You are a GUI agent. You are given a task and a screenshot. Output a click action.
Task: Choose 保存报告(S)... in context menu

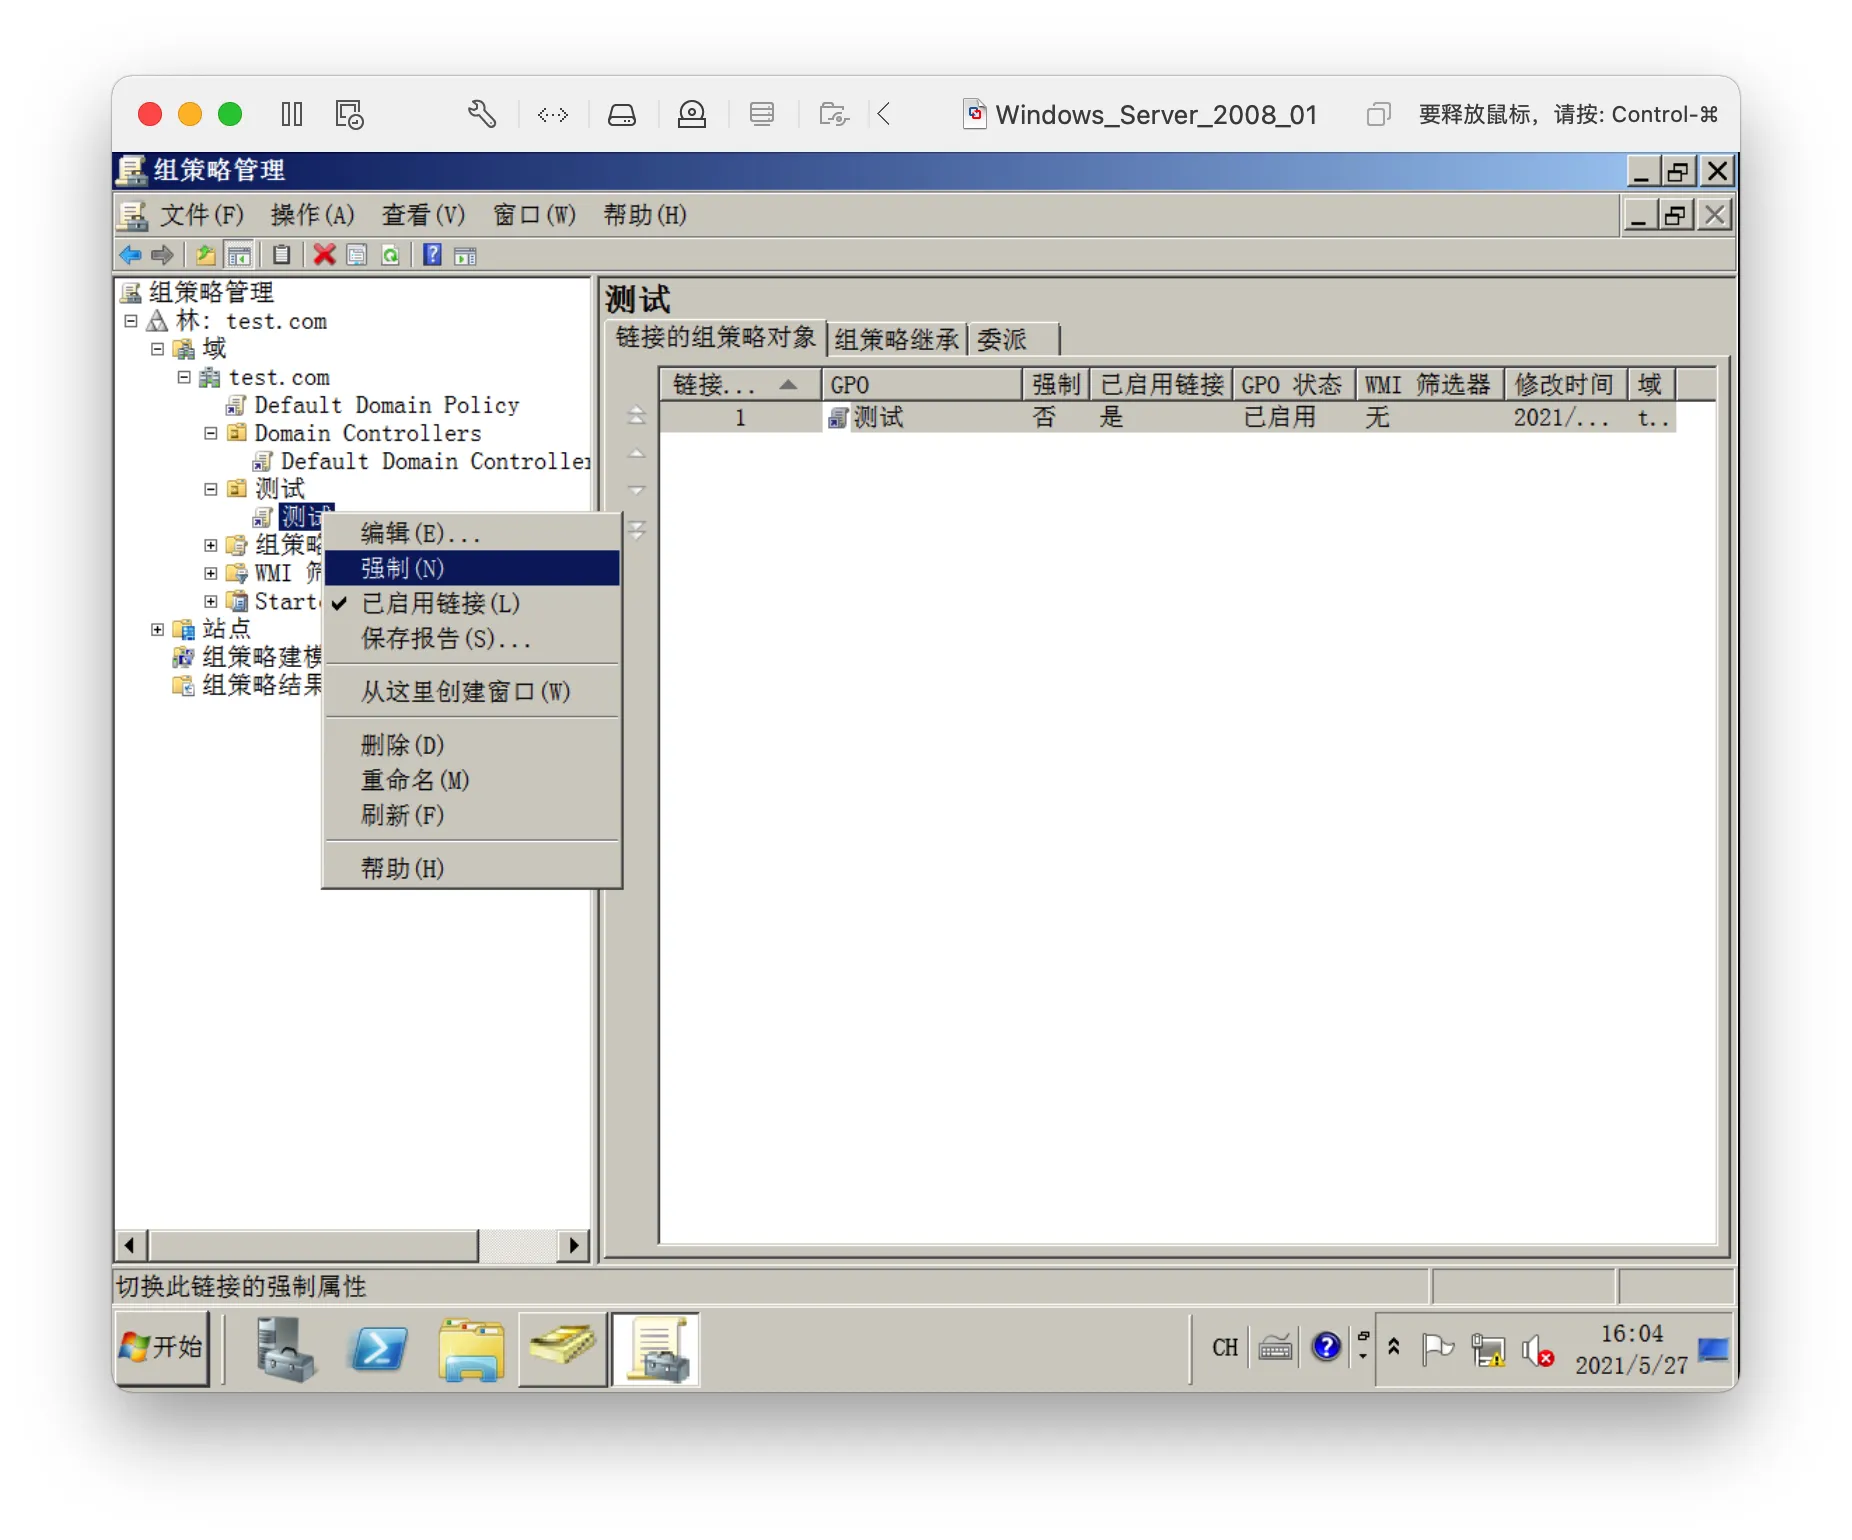click(471, 638)
